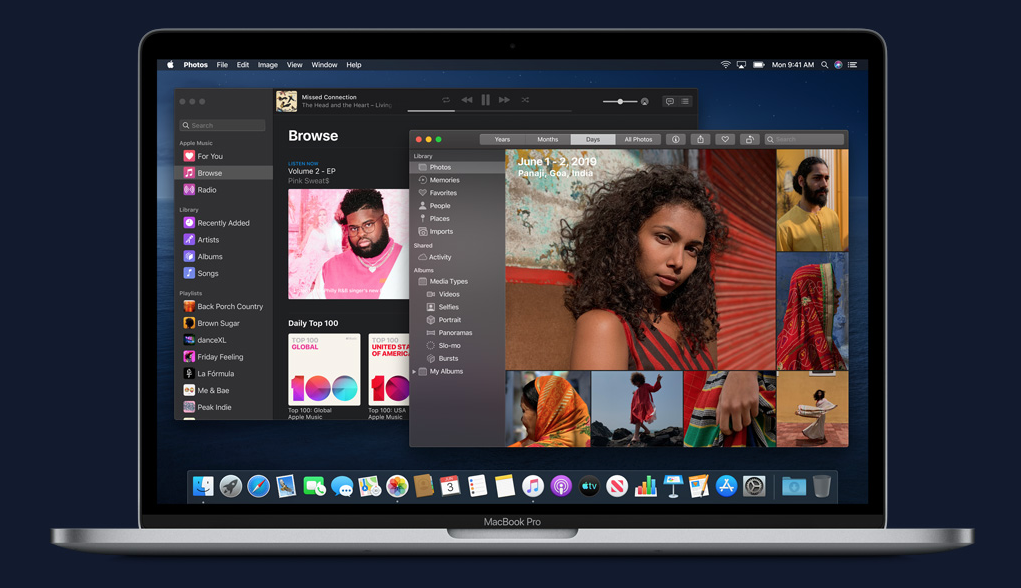Expand the My Albums disclosure triangle

(x=414, y=372)
